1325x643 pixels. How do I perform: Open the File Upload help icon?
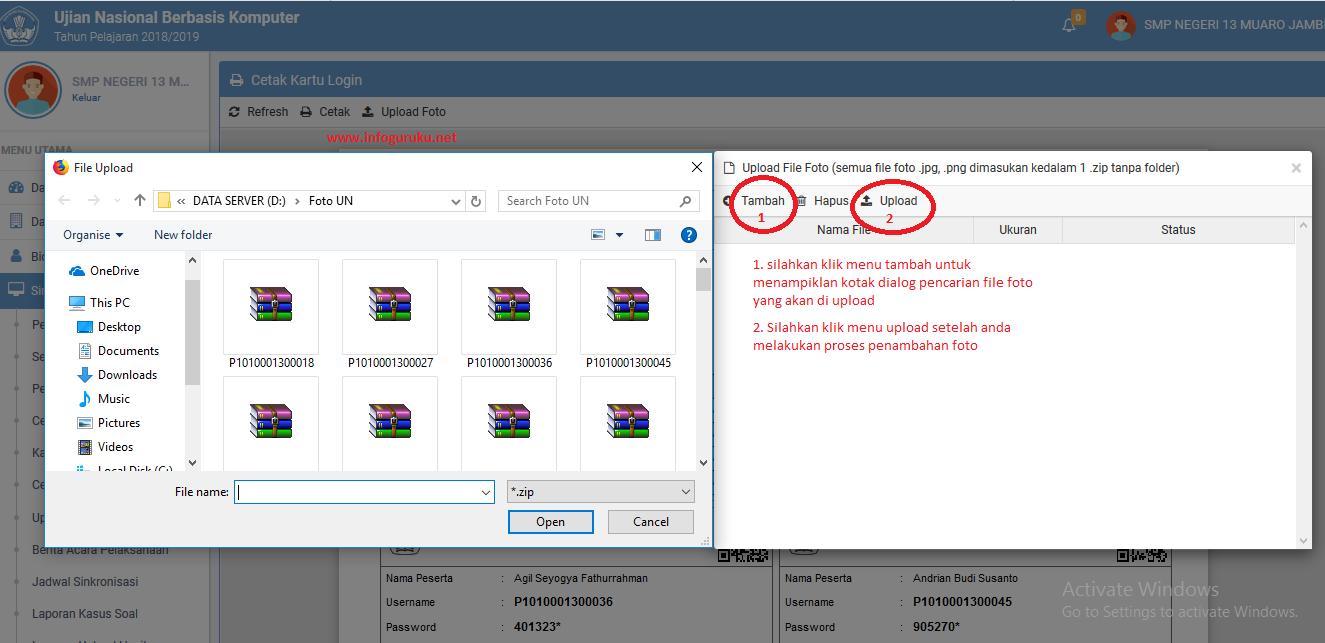click(689, 235)
